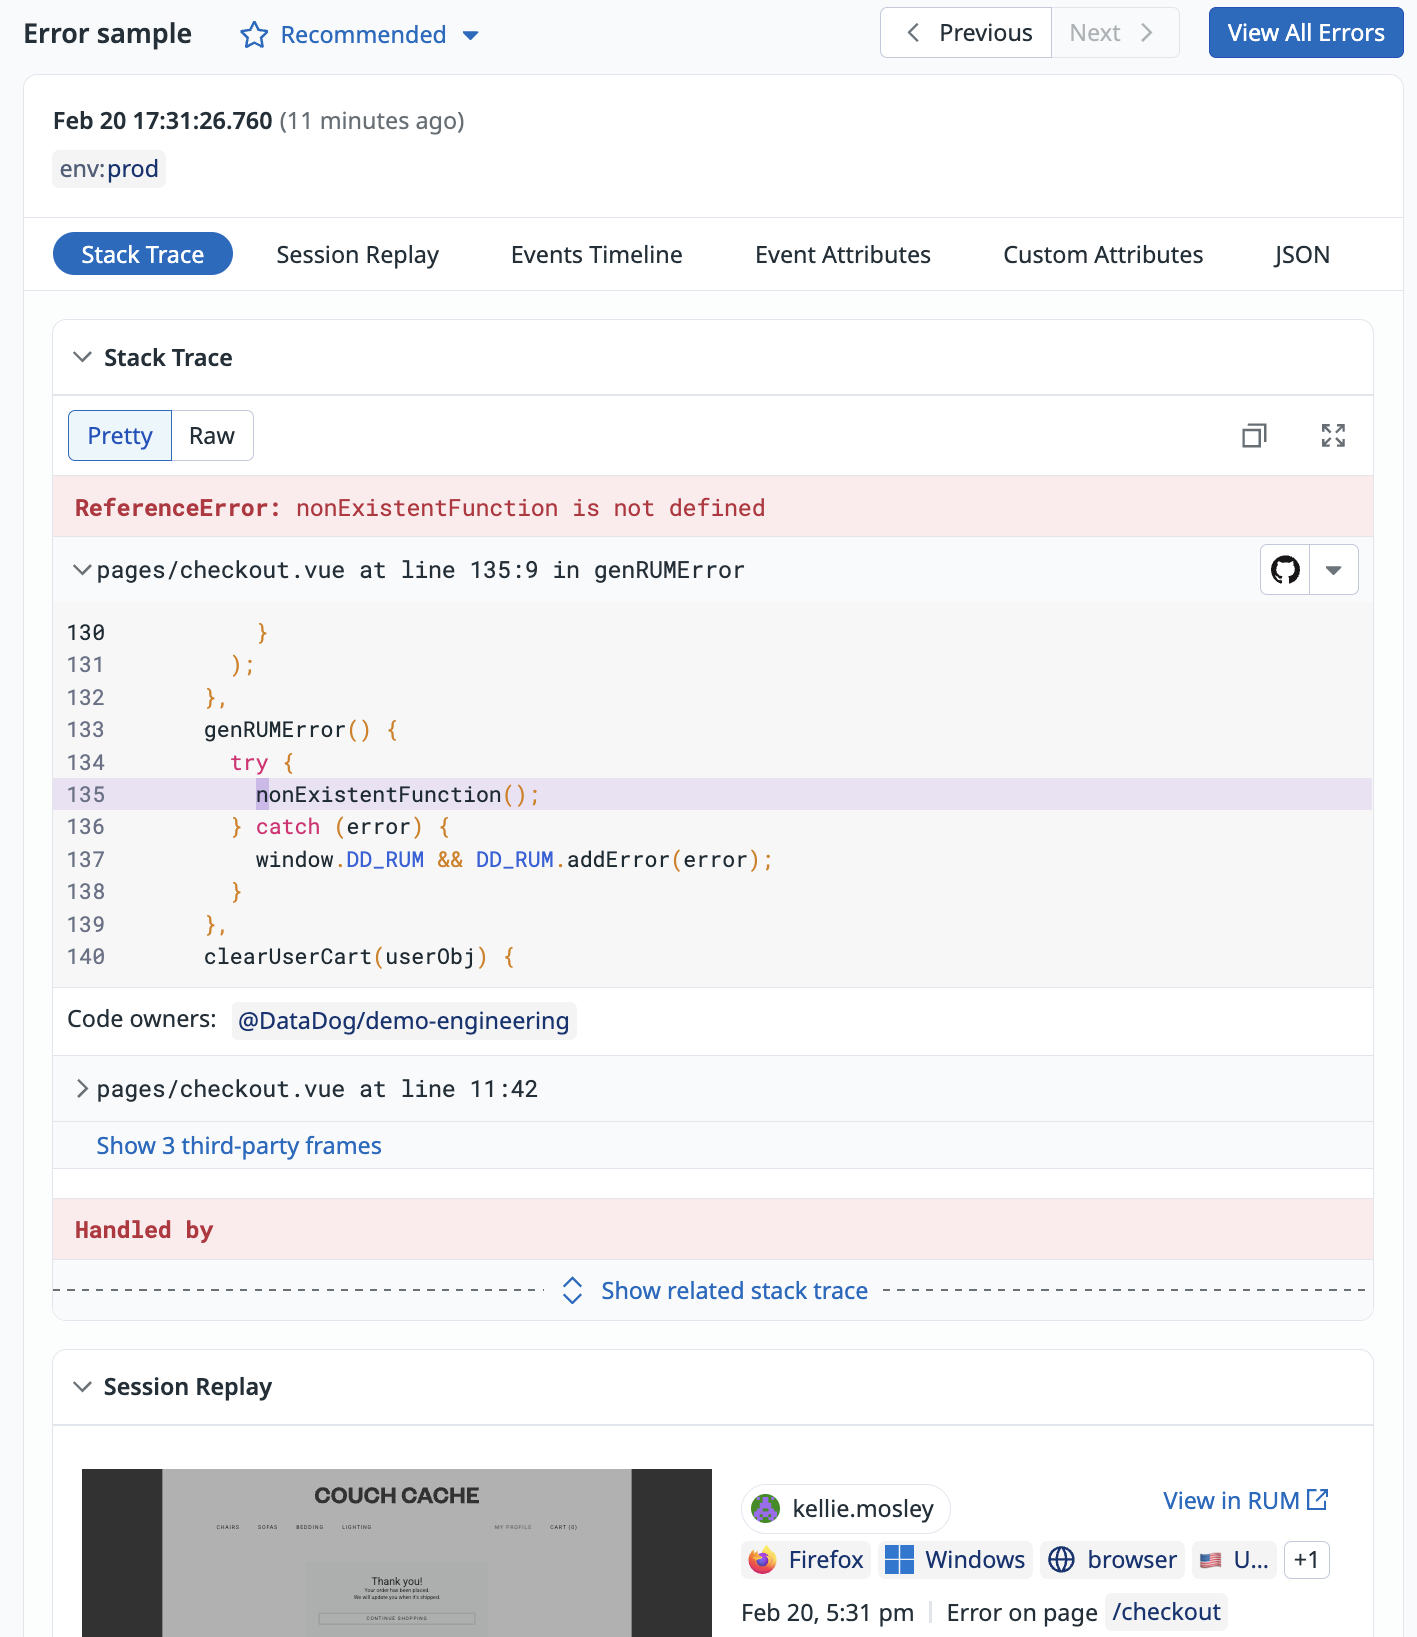Expand pages/checkout.vue line 11:42 frame
Screen dimensions: 1417x1637
[x=83, y=1089]
